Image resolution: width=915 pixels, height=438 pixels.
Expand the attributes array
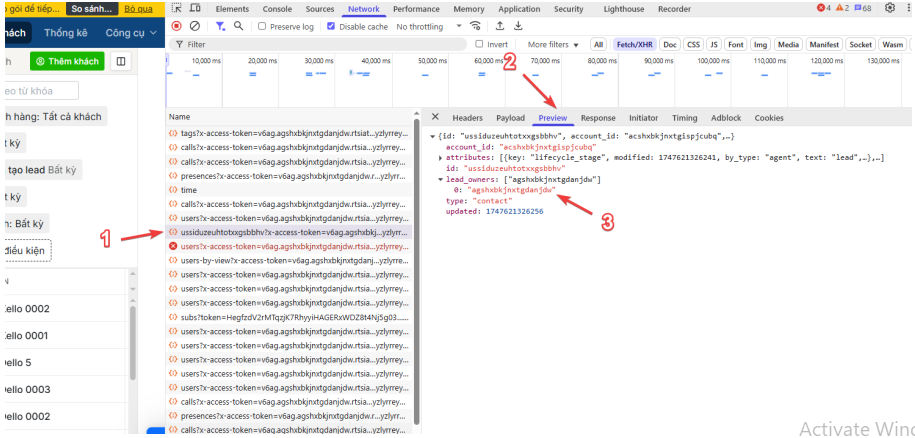[x=441, y=158]
